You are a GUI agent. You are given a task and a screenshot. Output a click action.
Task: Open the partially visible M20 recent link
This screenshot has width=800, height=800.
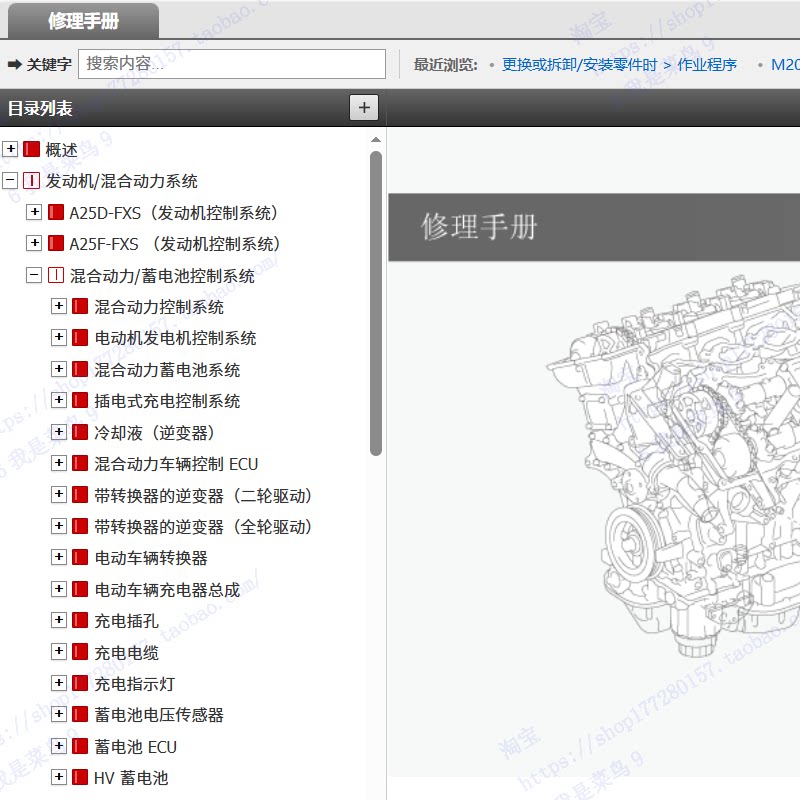click(785, 65)
